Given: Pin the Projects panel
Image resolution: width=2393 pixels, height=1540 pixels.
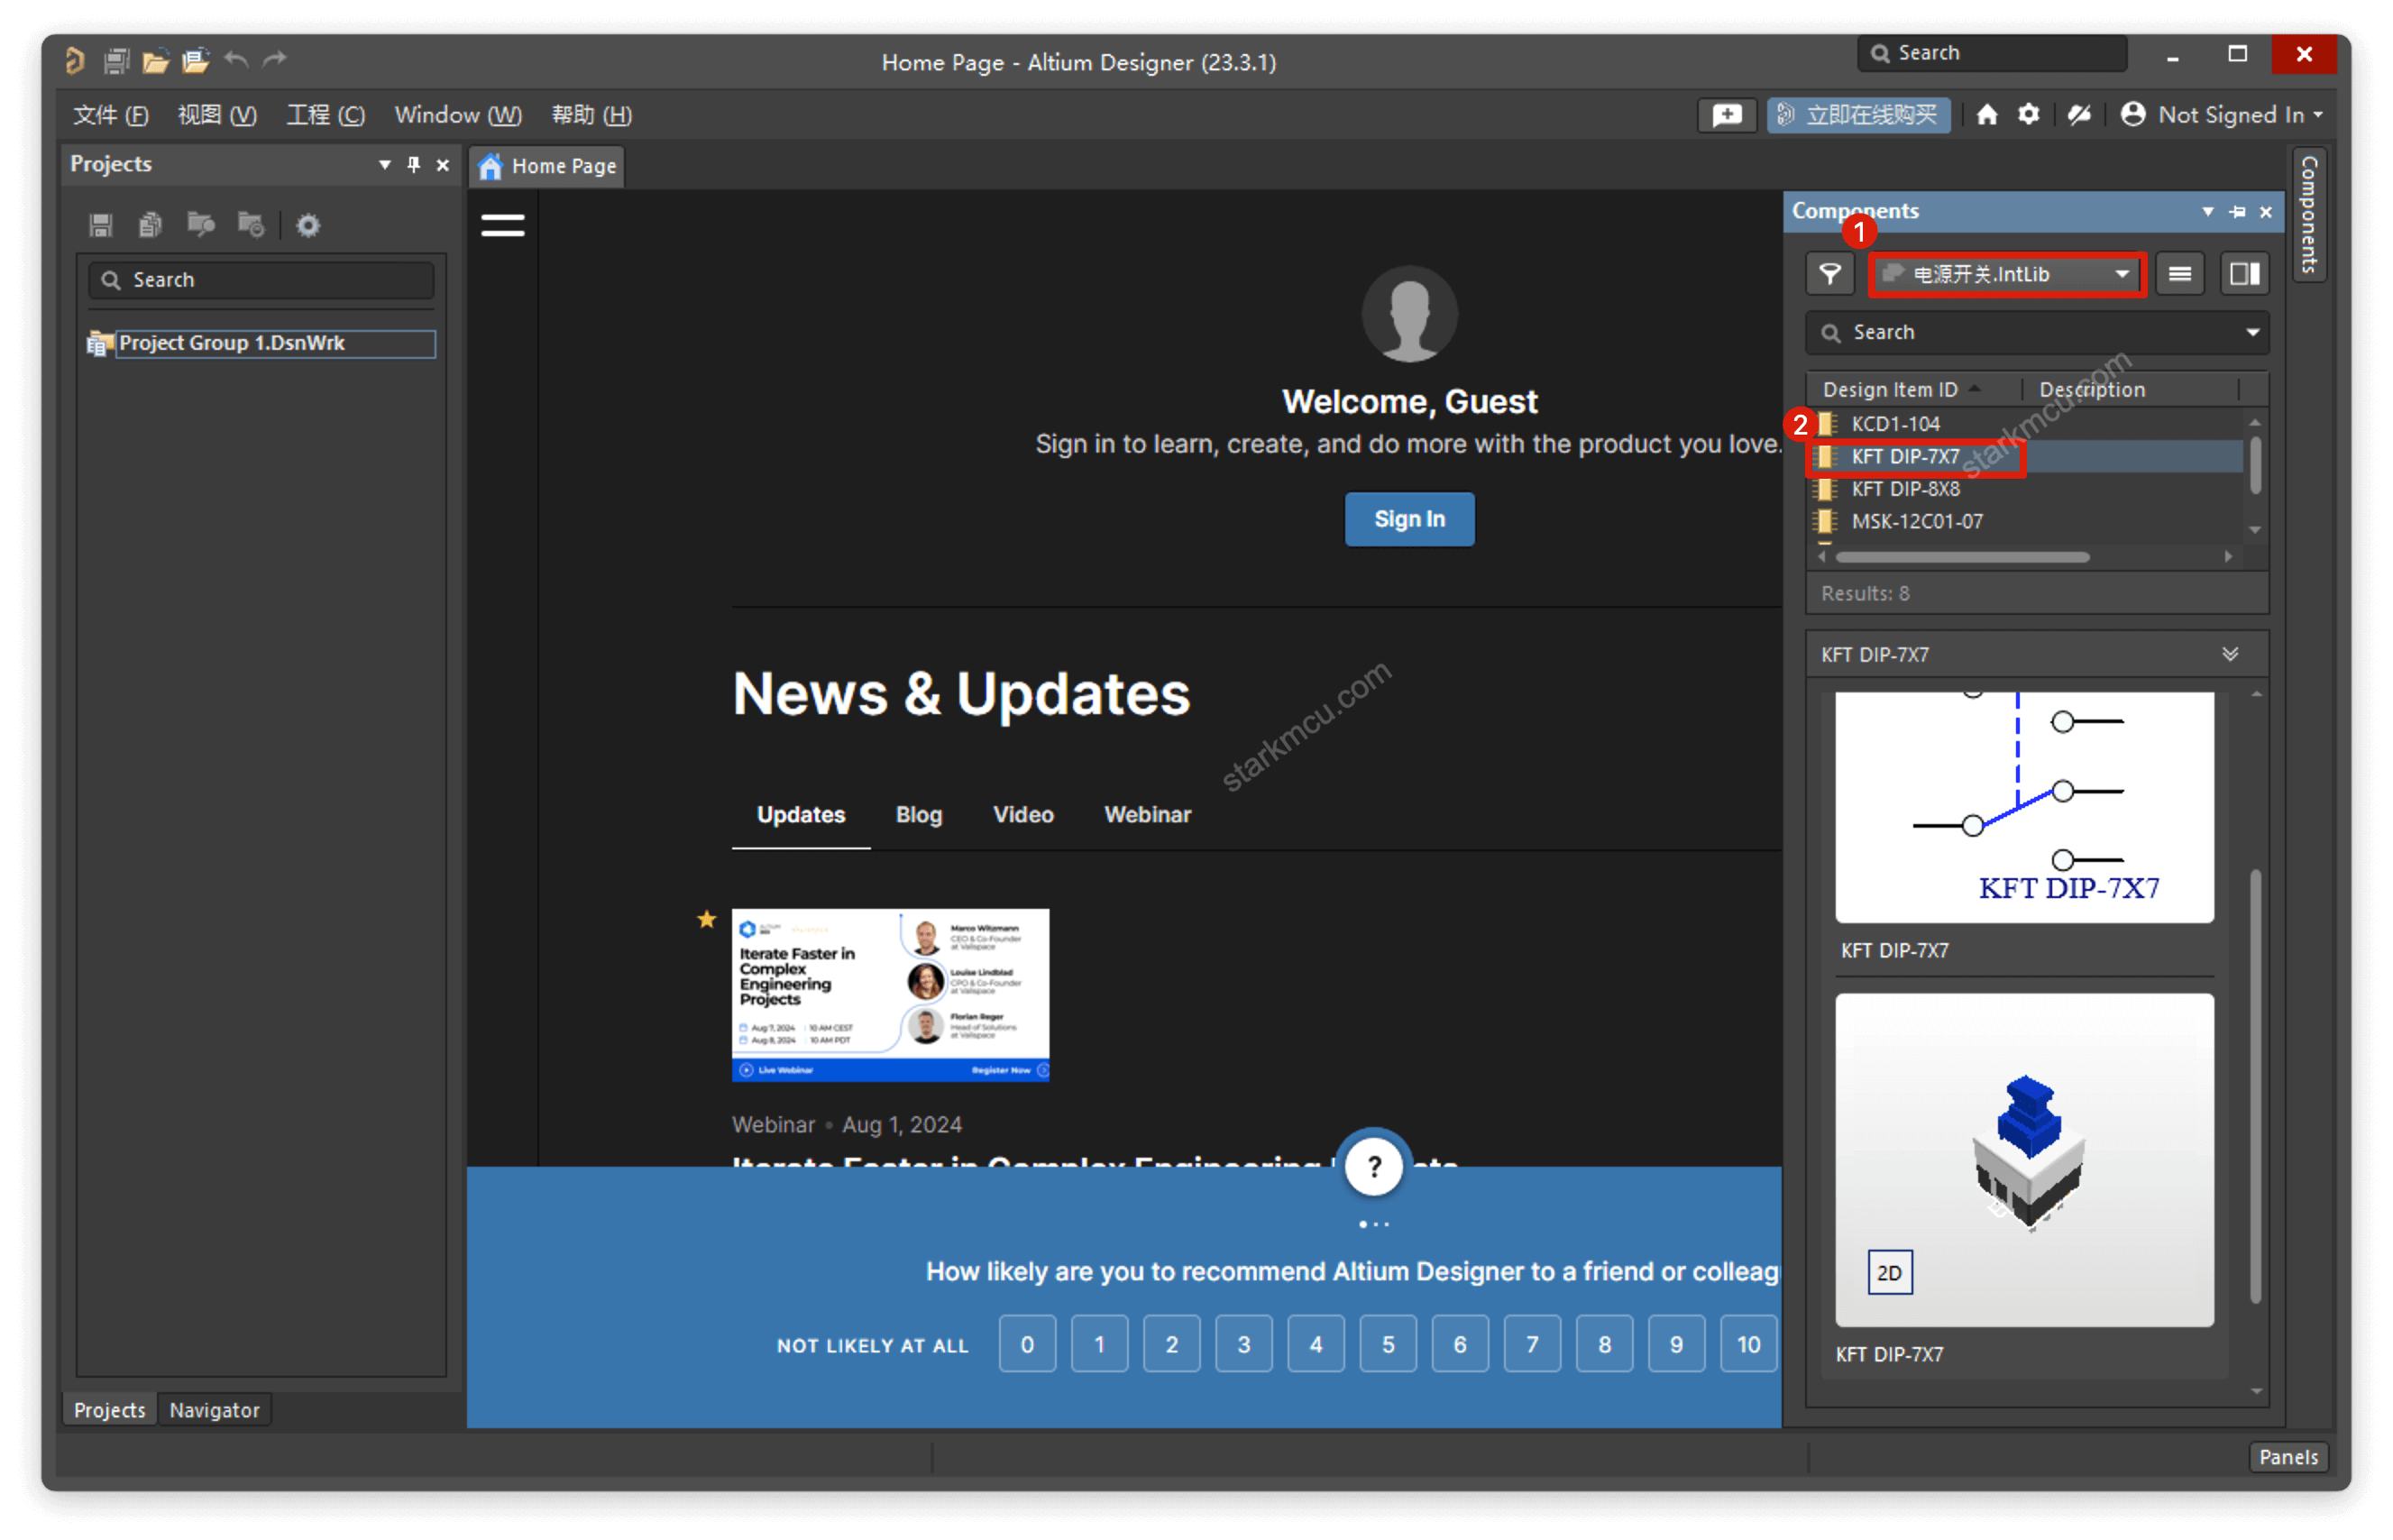Looking at the screenshot, I should [413, 164].
